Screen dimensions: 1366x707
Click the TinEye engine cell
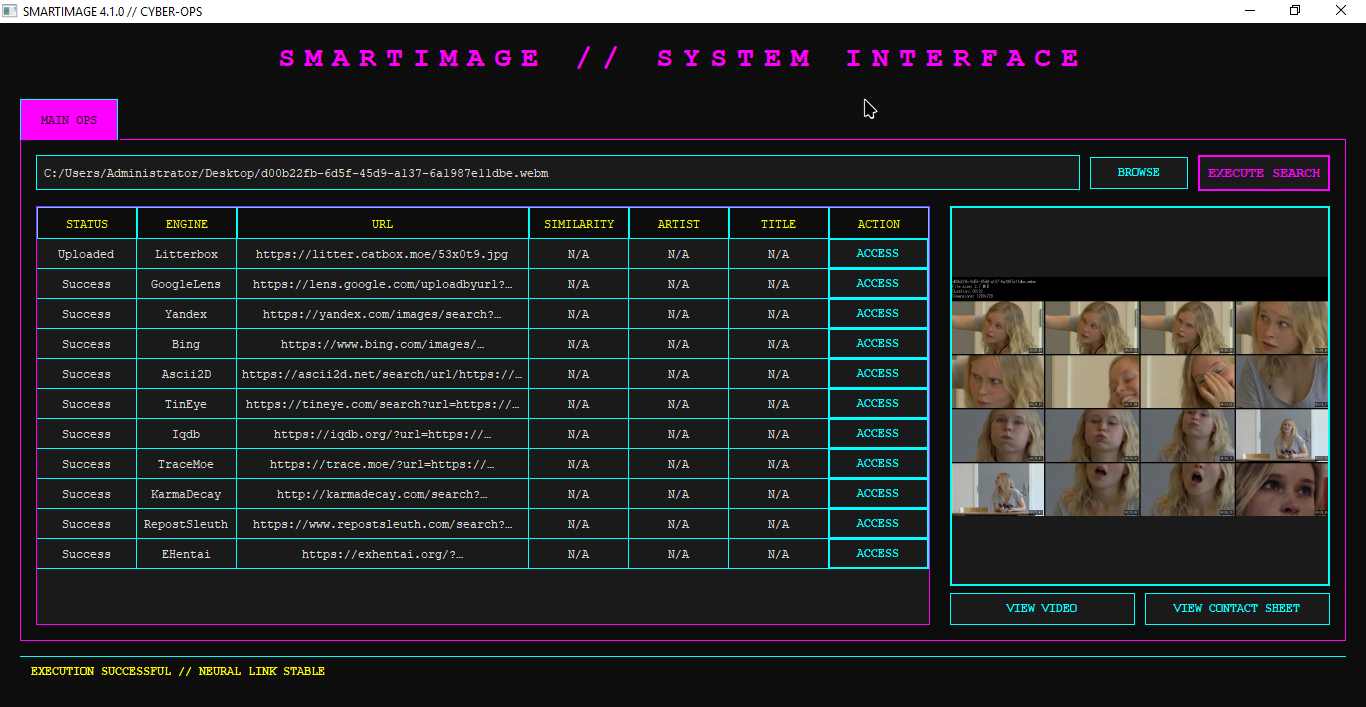[x=187, y=404]
